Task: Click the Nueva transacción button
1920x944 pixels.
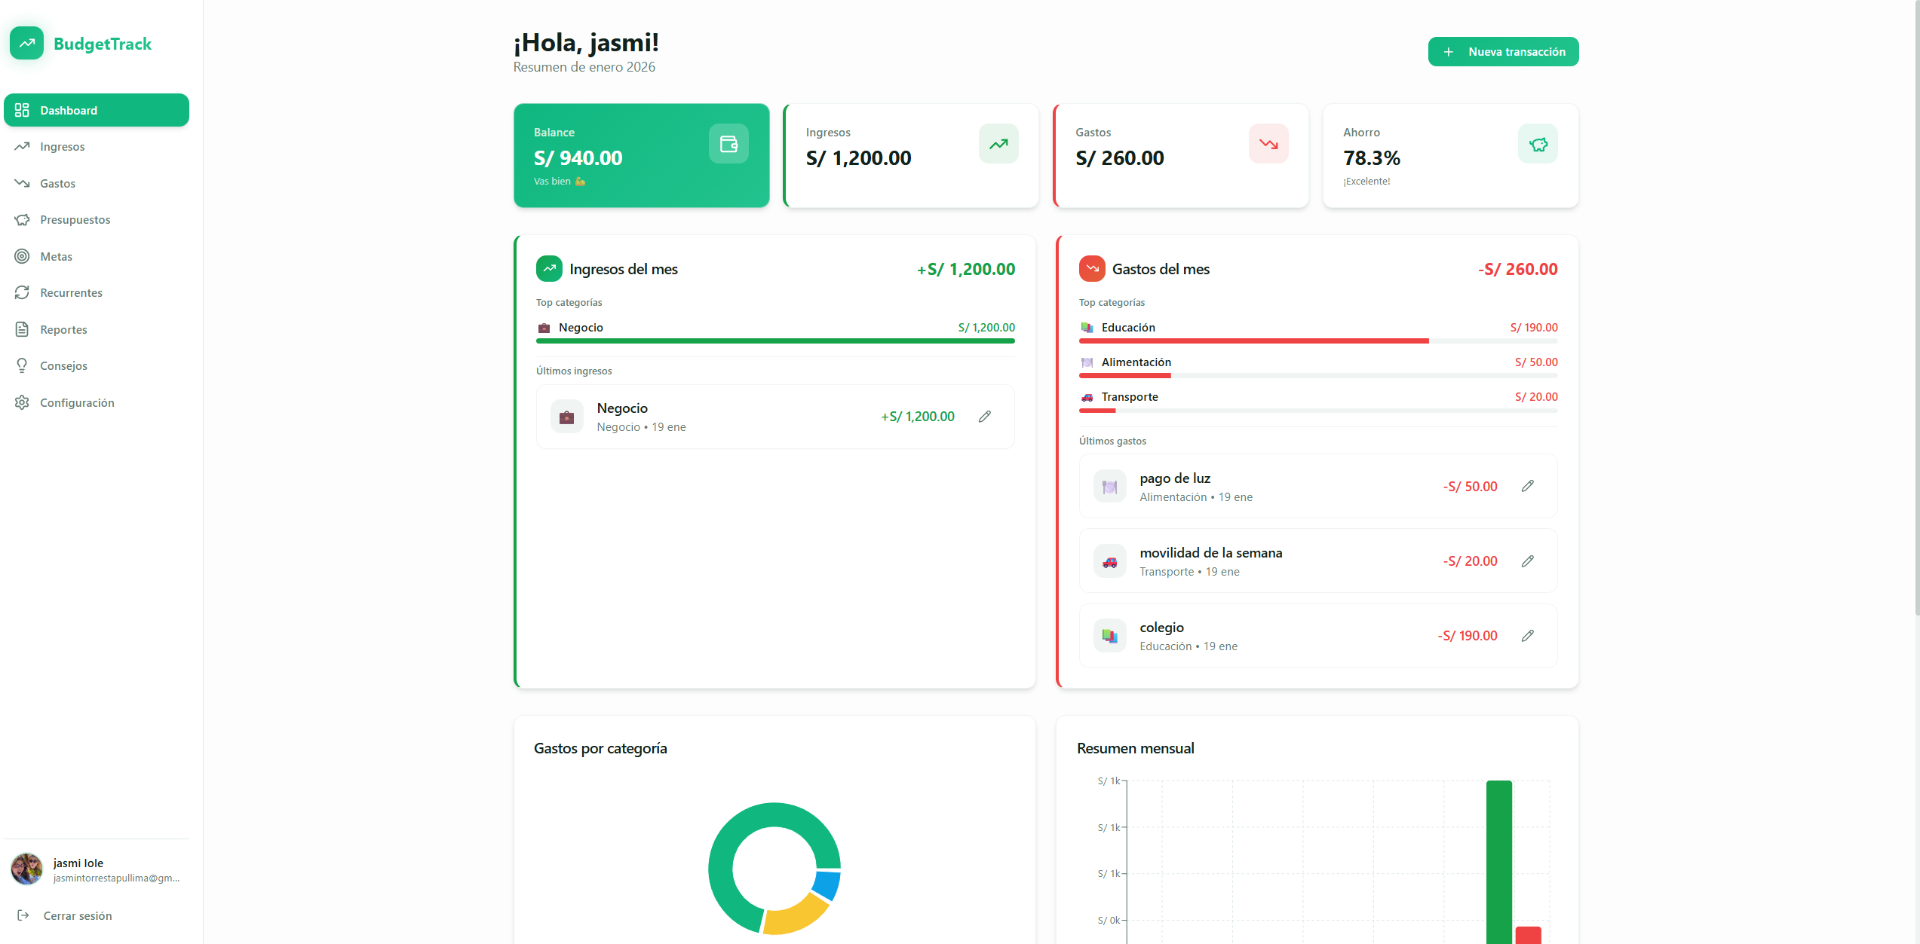Action: 1502,51
